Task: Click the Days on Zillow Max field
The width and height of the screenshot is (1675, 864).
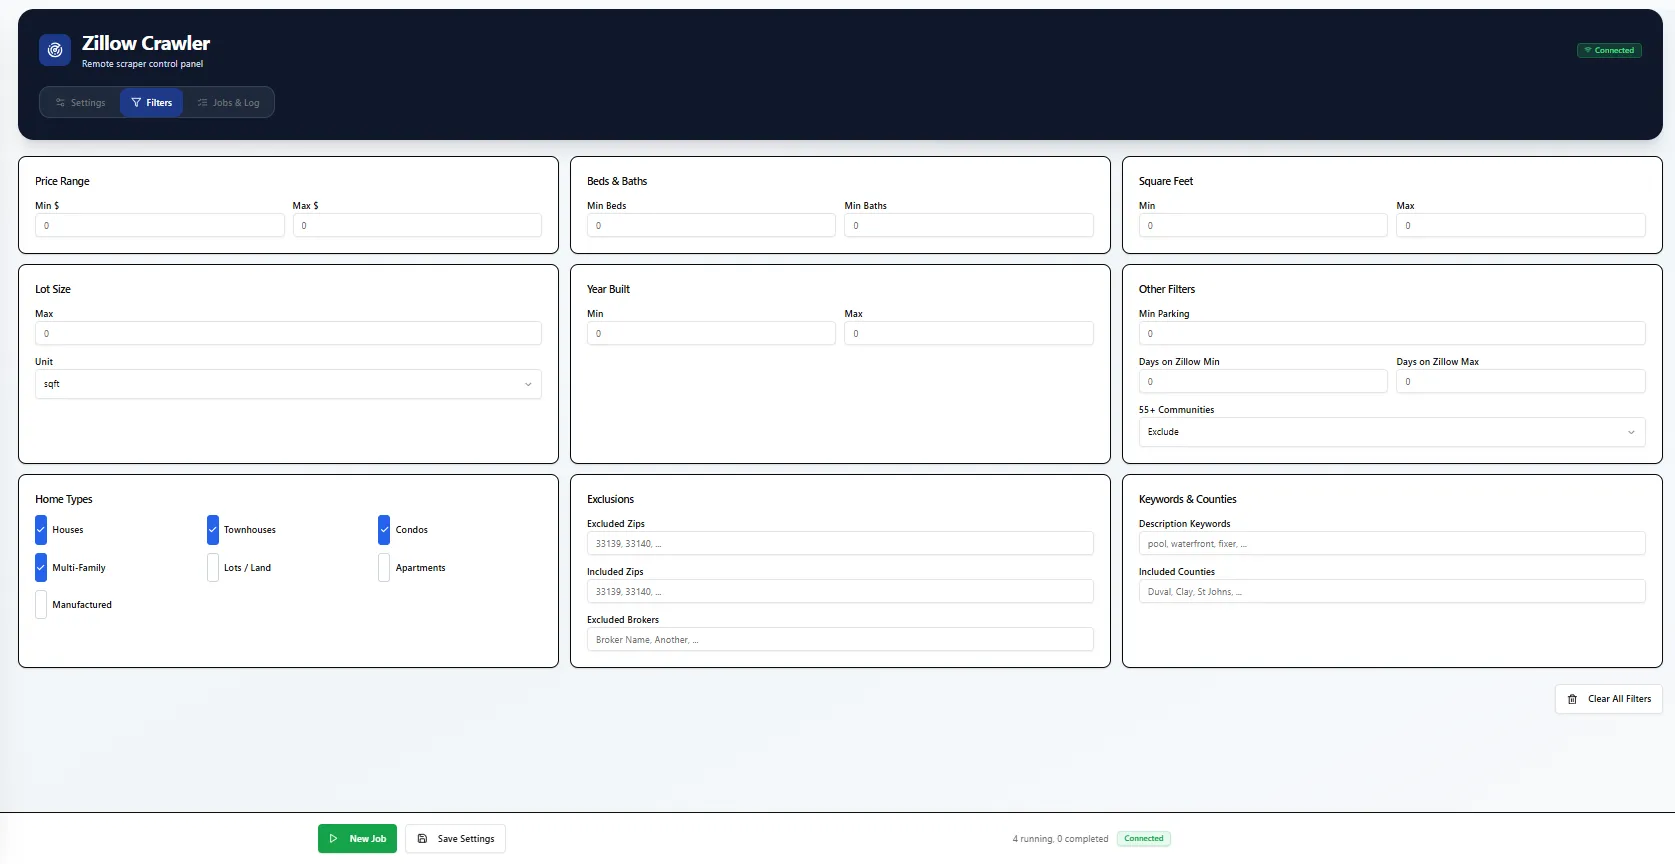Action: tap(1521, 381)
